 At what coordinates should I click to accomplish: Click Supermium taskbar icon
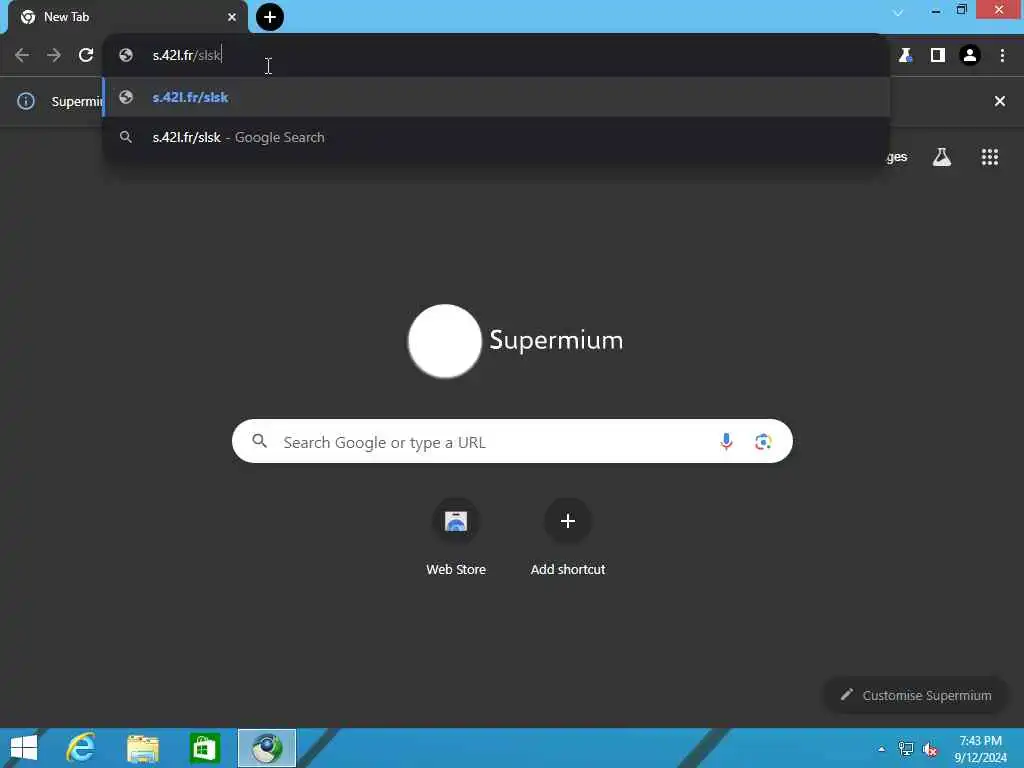tap(267, 748)
